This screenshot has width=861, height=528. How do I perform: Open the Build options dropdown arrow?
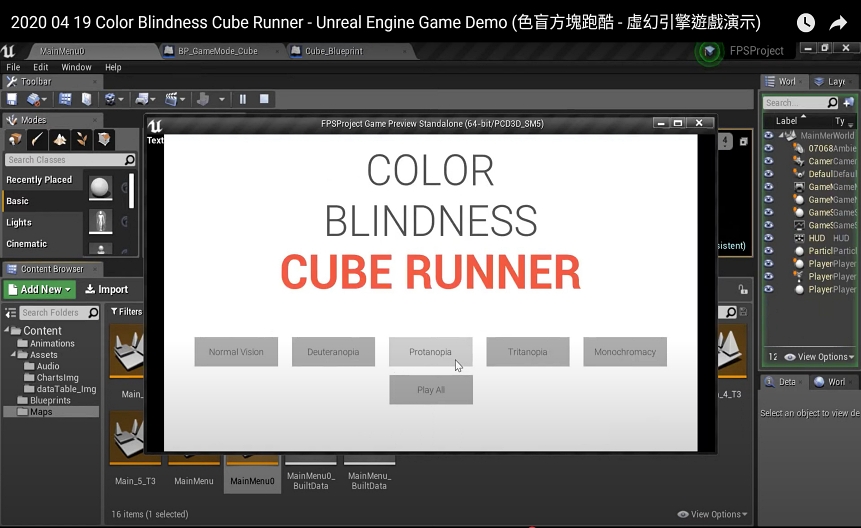click(222, 100)
